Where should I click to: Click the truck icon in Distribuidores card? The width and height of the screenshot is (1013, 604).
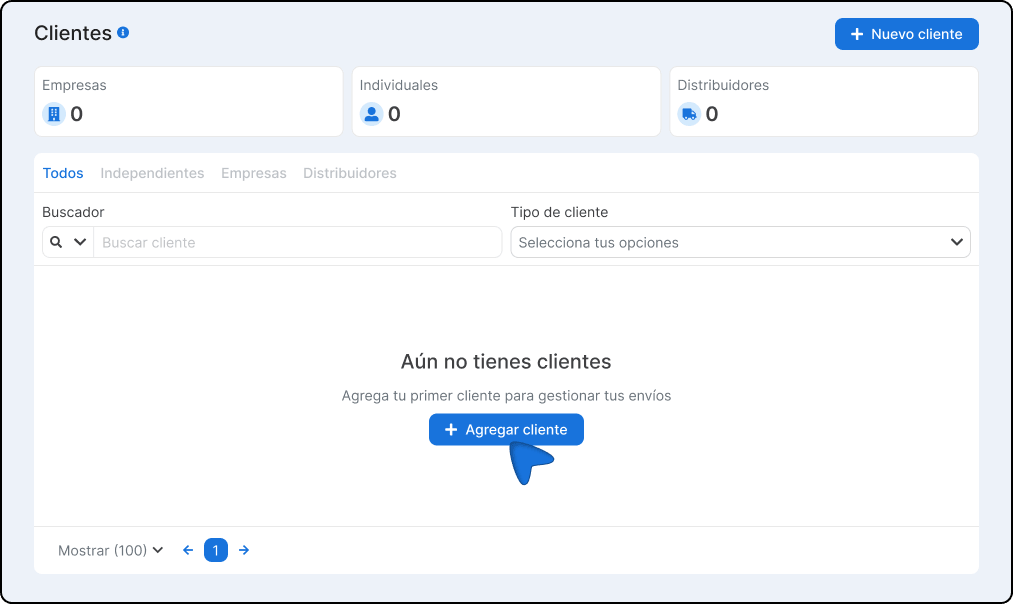click(689, 114)
